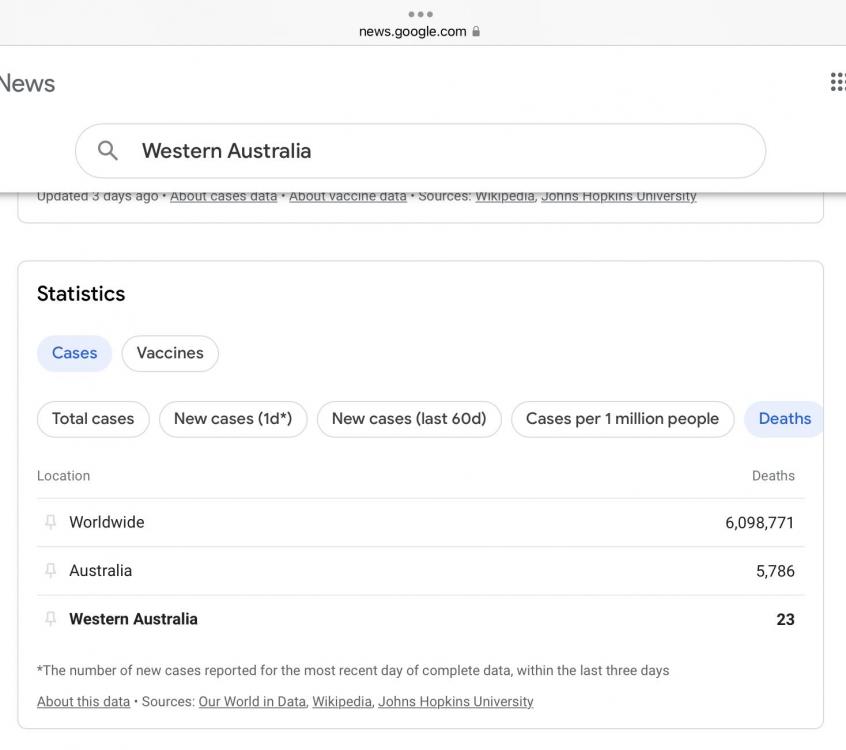Click the search magnifier icon

click(108, 151)
